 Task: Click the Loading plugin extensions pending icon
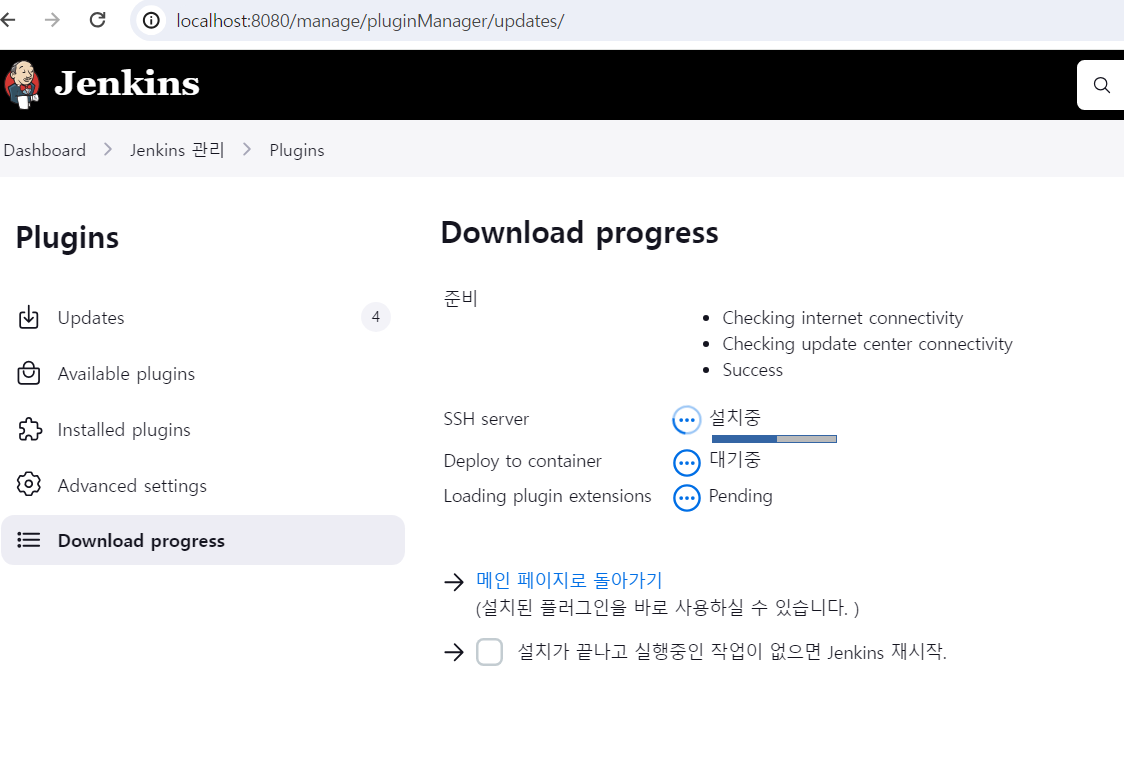[687, 498]
